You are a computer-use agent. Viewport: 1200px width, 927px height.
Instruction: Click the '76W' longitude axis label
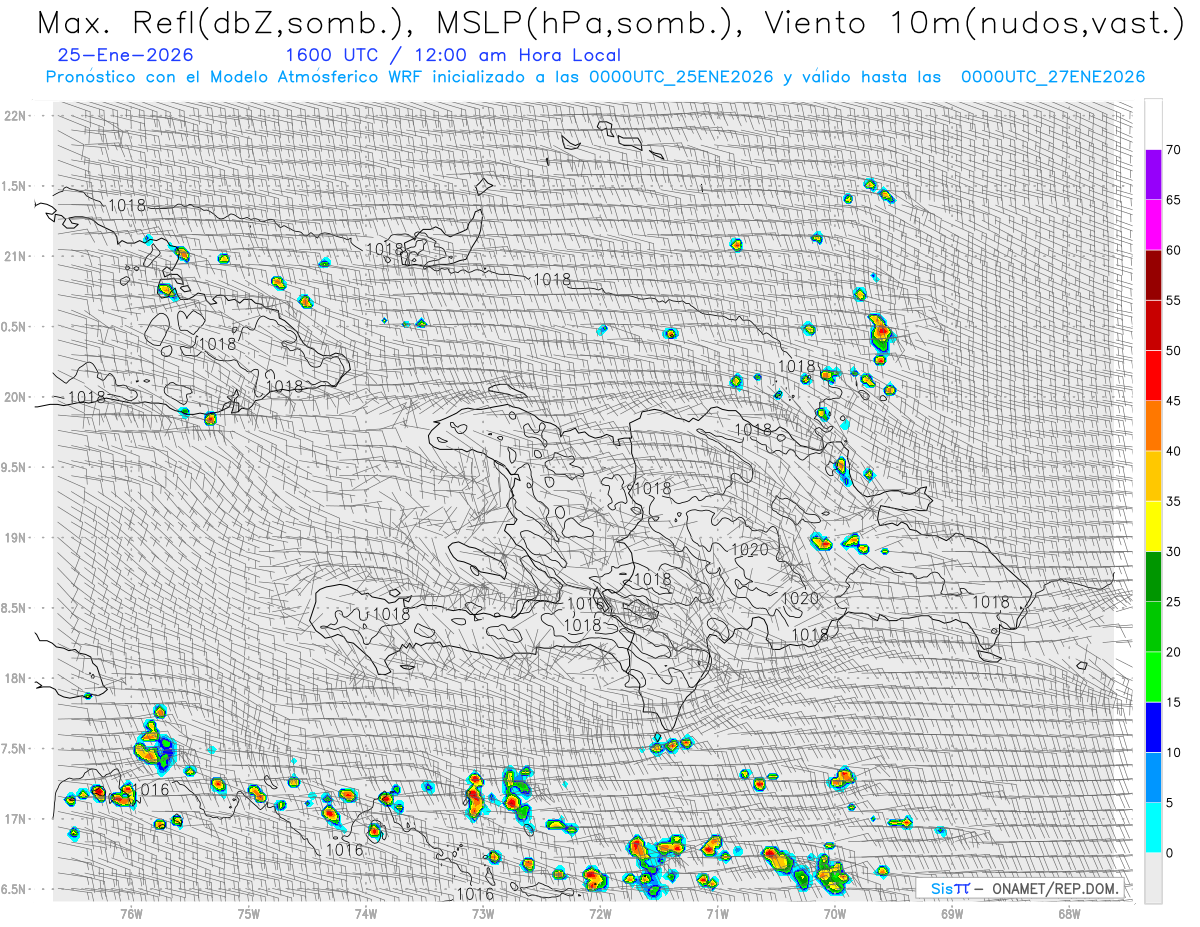[131, 913]
